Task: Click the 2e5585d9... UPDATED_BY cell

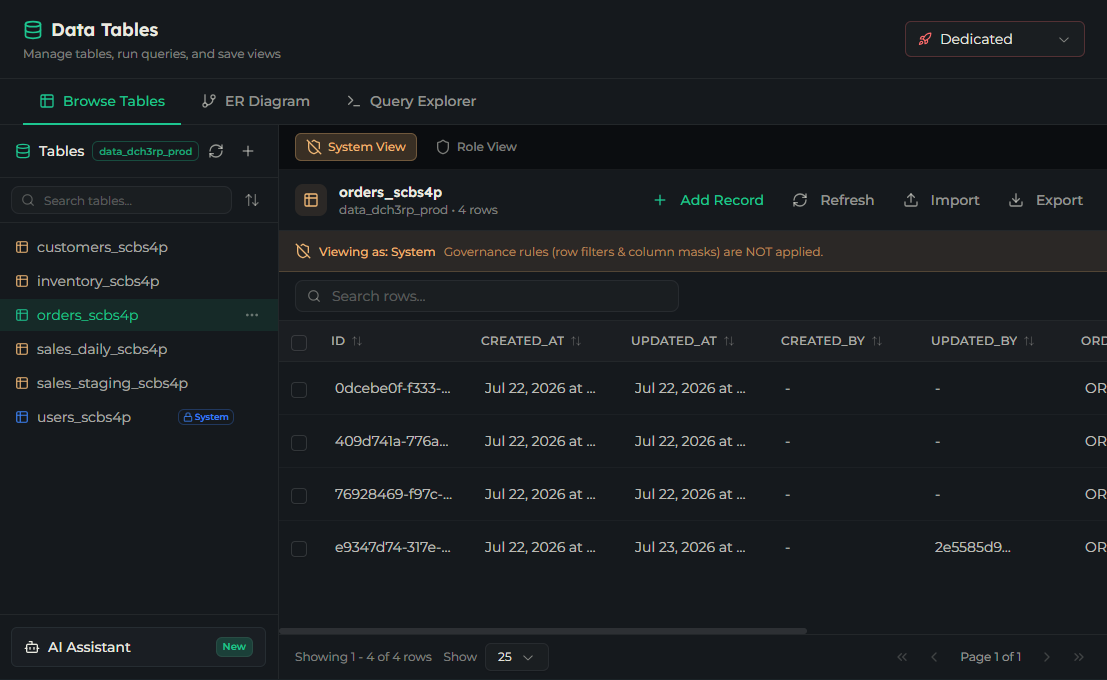Action: click(973, 547)
